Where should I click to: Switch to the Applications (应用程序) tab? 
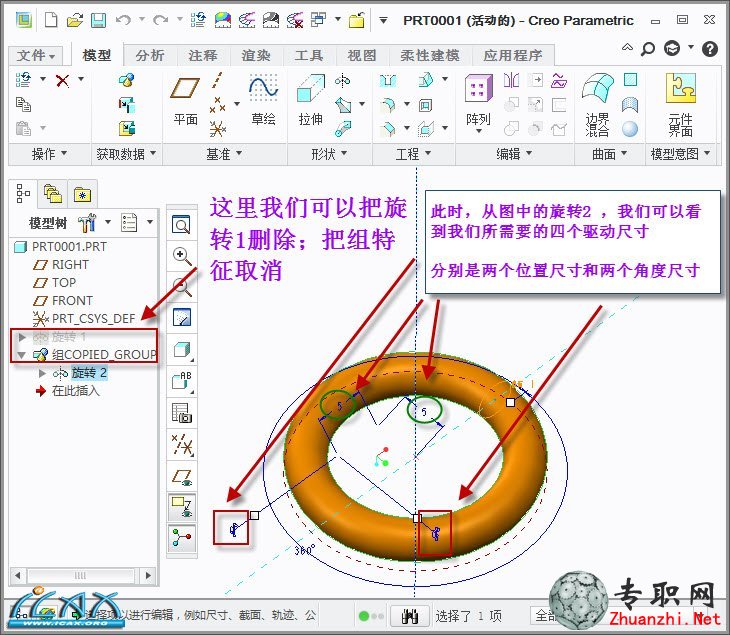(x=513, y=55)
